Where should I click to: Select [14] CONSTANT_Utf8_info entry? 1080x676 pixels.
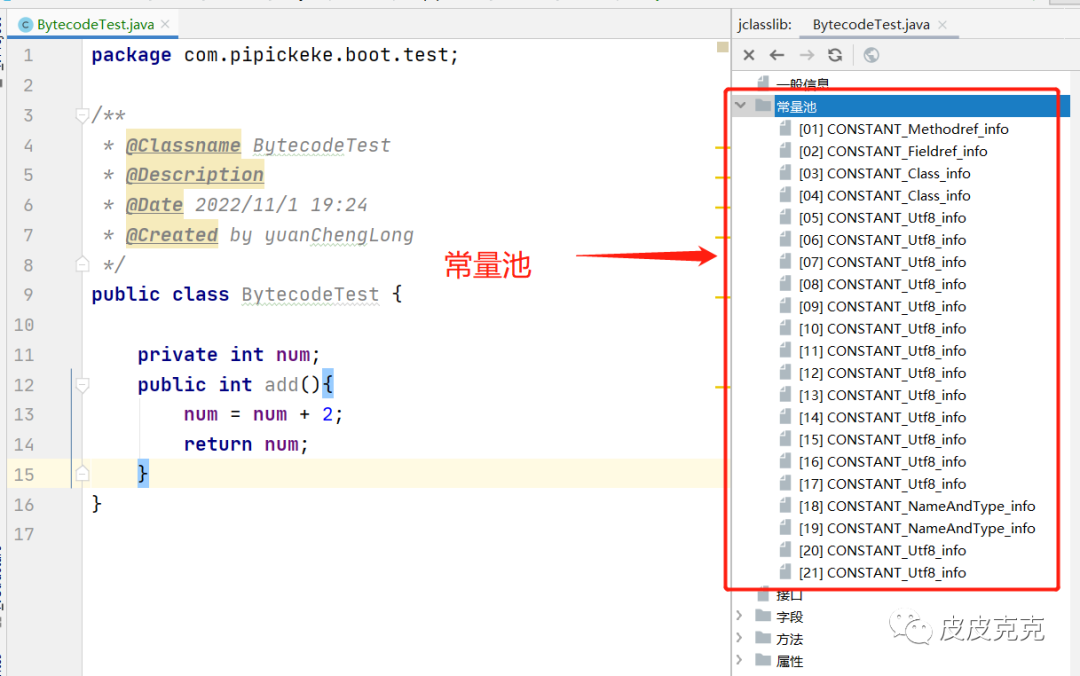coord(882,417)
